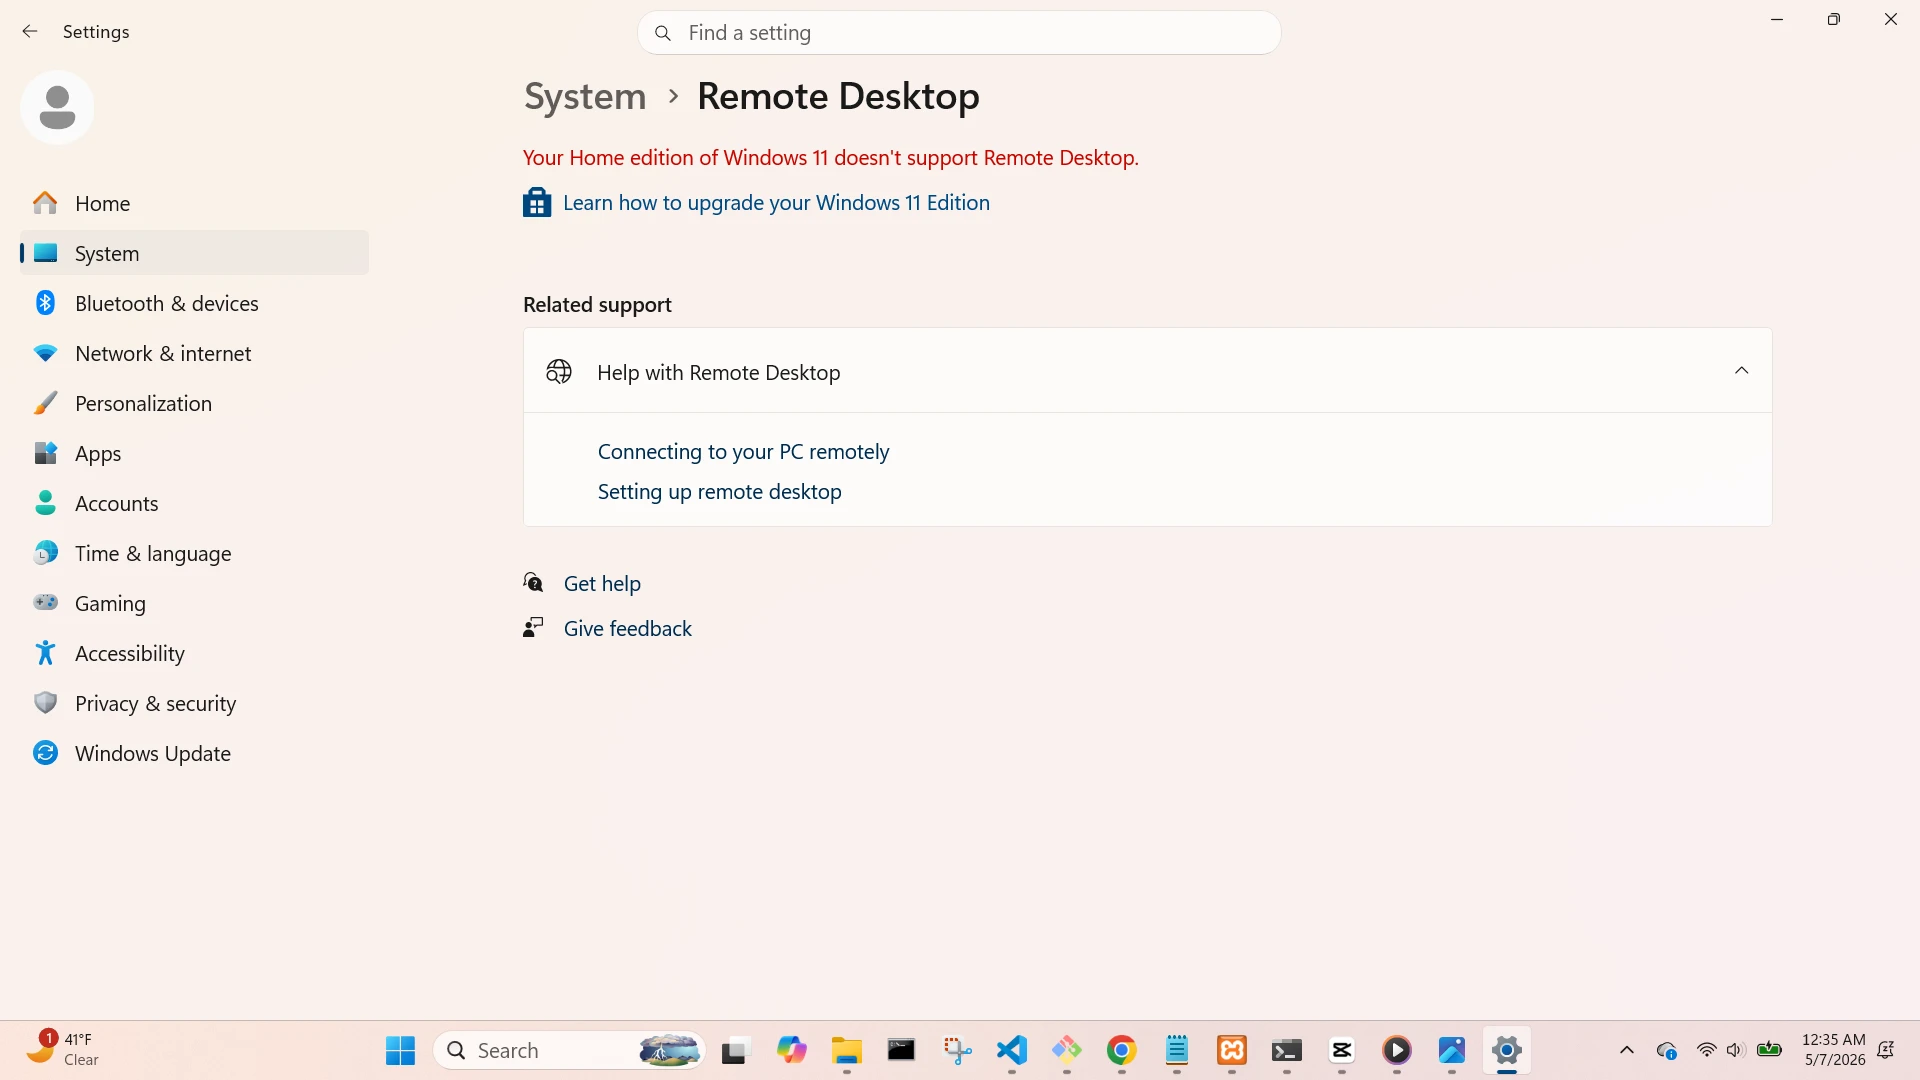
Task: Open Privacy & security settings
Action: [x=194, y=703]
